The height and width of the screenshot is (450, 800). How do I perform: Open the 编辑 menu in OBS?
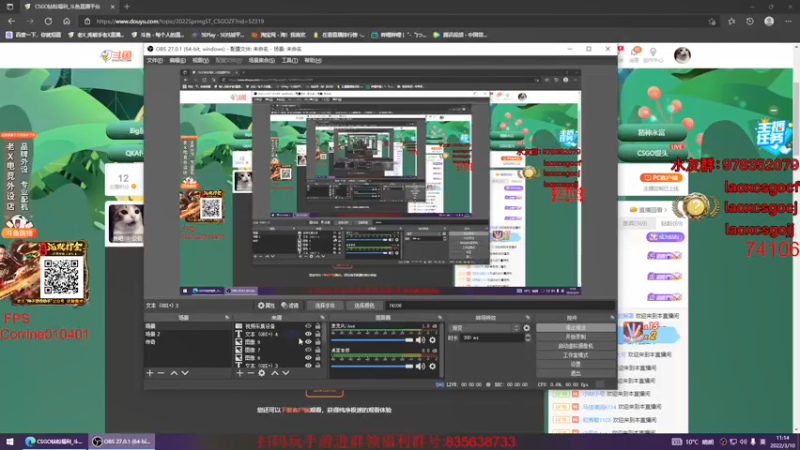point(177,60)
